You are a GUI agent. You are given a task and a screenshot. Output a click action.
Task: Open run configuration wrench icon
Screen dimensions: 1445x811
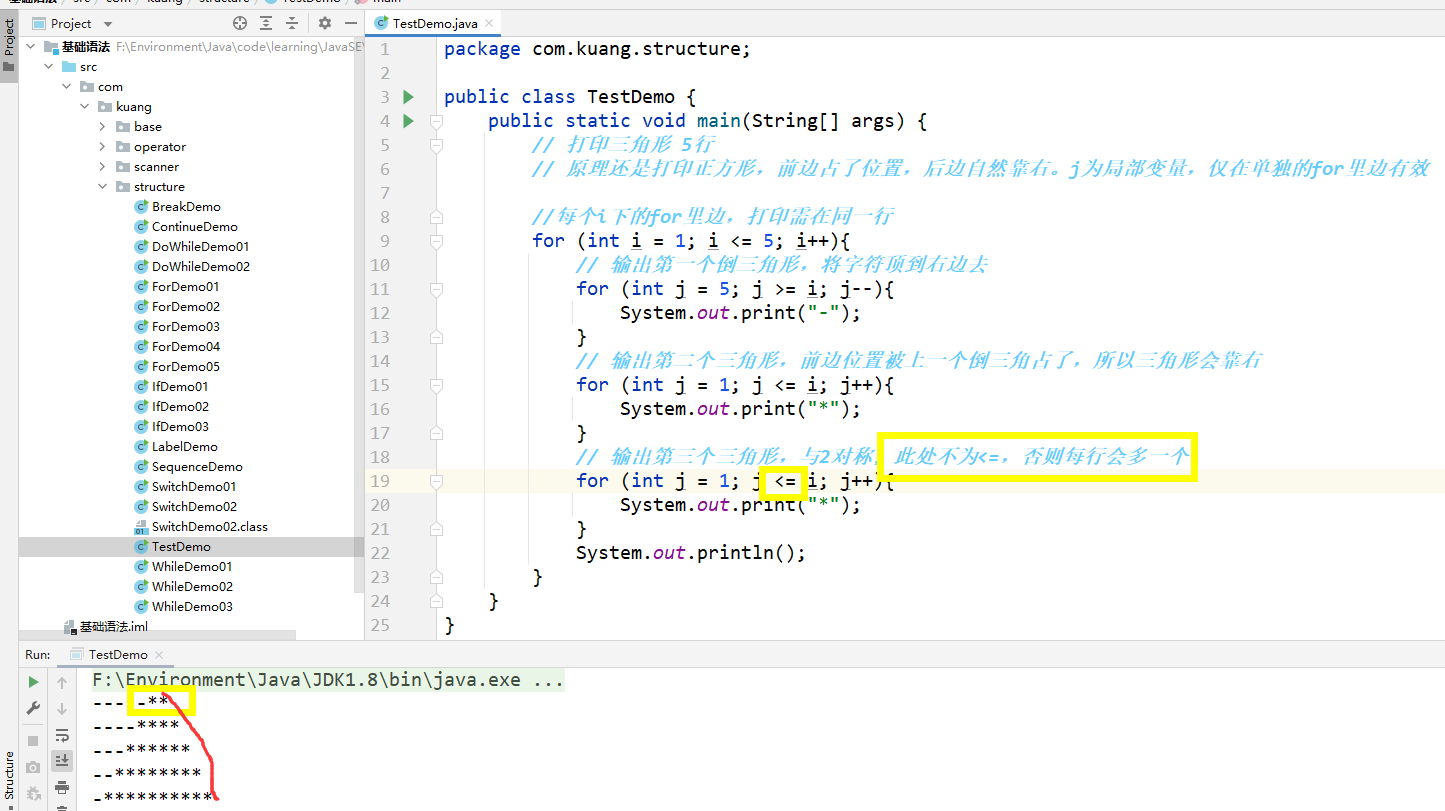click(x=33, y=708)
